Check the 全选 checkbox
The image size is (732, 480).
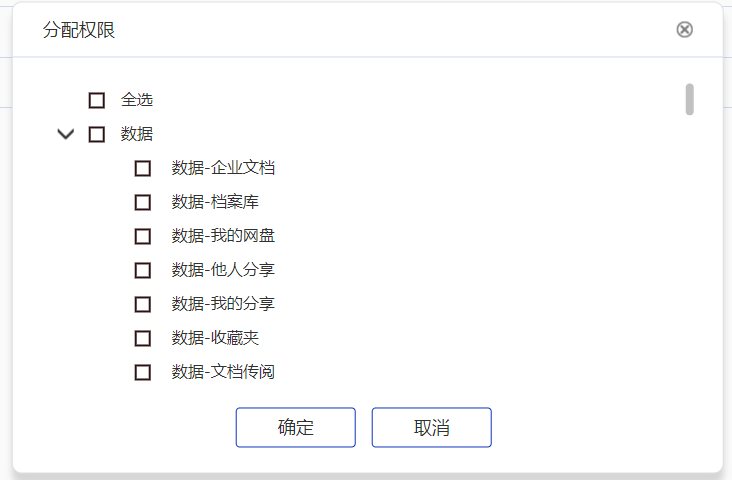point(97,100)
